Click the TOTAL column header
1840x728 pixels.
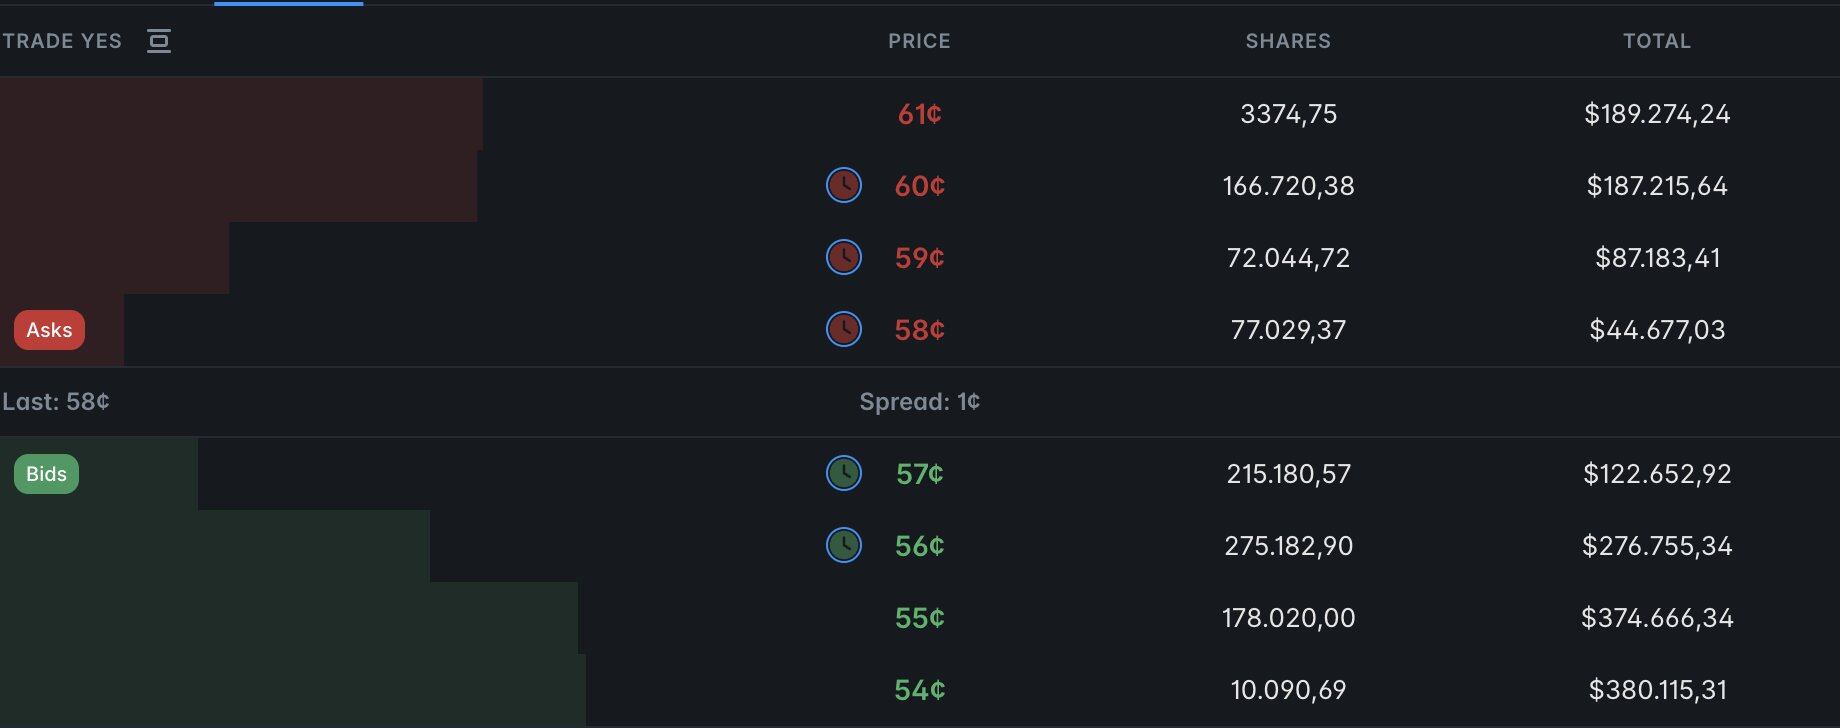coord(1656,41)
